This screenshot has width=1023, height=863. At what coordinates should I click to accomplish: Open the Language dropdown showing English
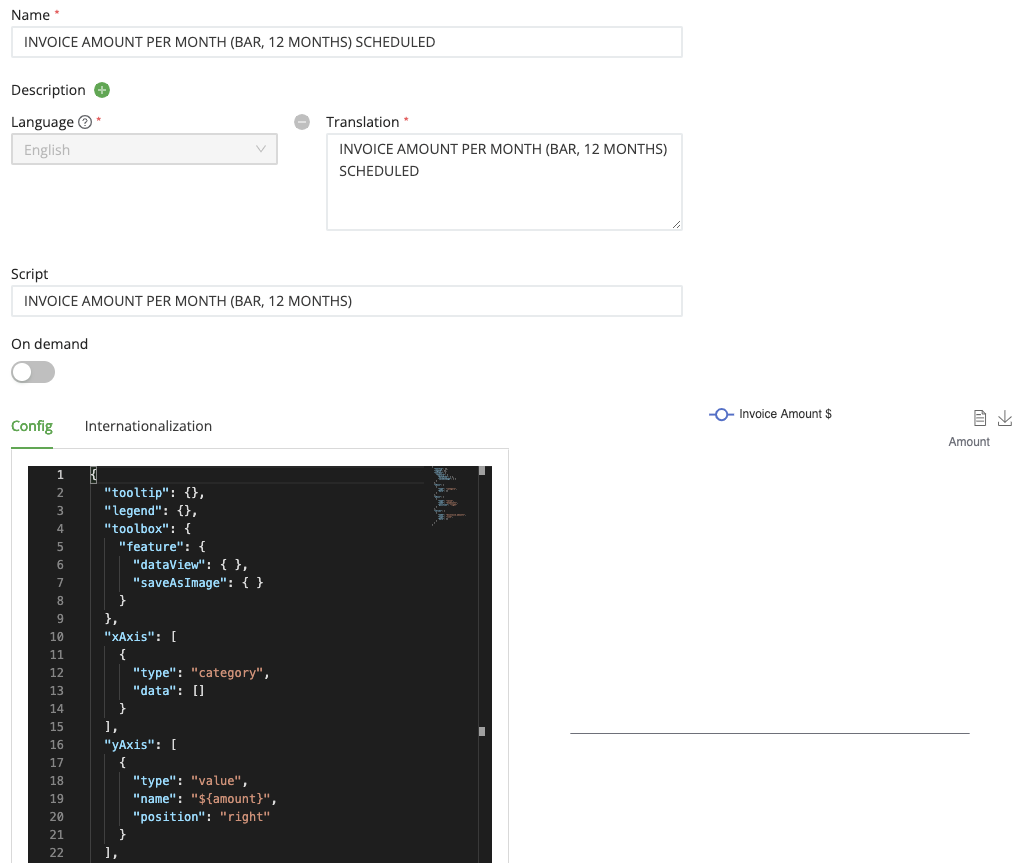(144, 150)
